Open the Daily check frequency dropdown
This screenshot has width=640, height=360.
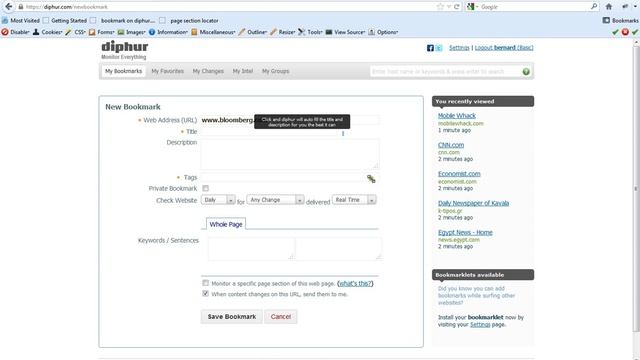218,200
